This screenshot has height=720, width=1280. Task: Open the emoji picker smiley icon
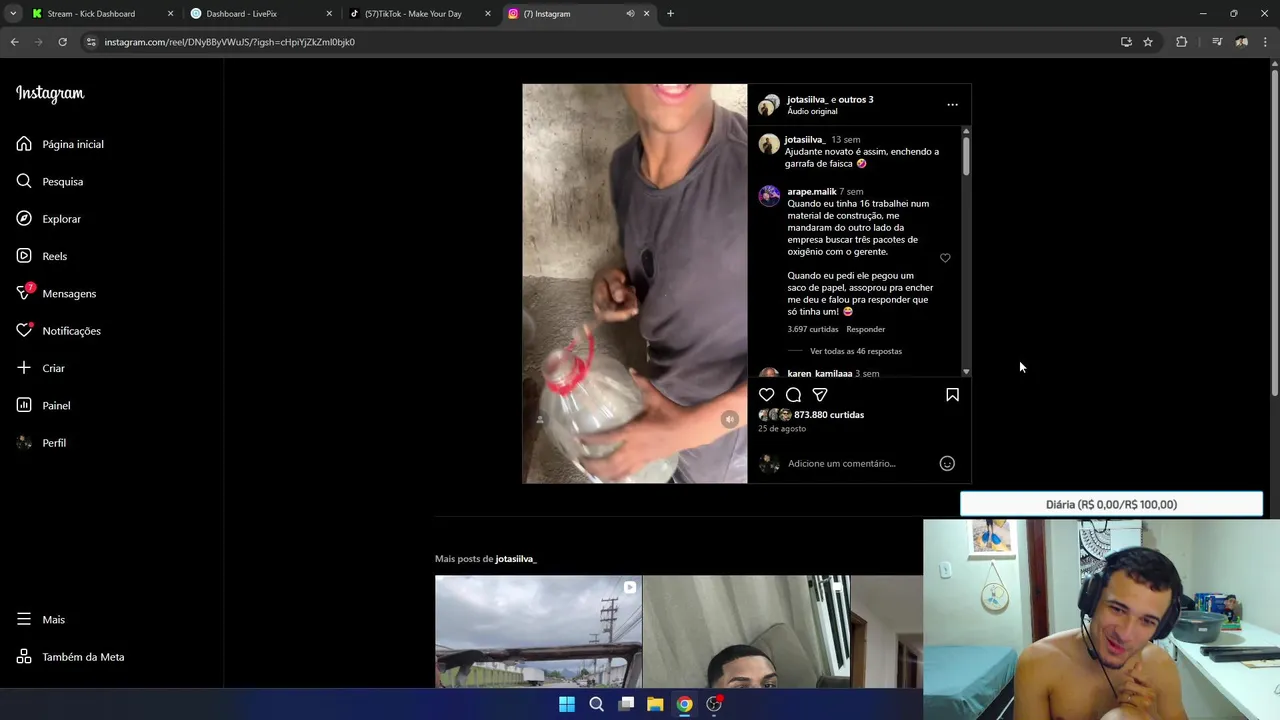947,463
